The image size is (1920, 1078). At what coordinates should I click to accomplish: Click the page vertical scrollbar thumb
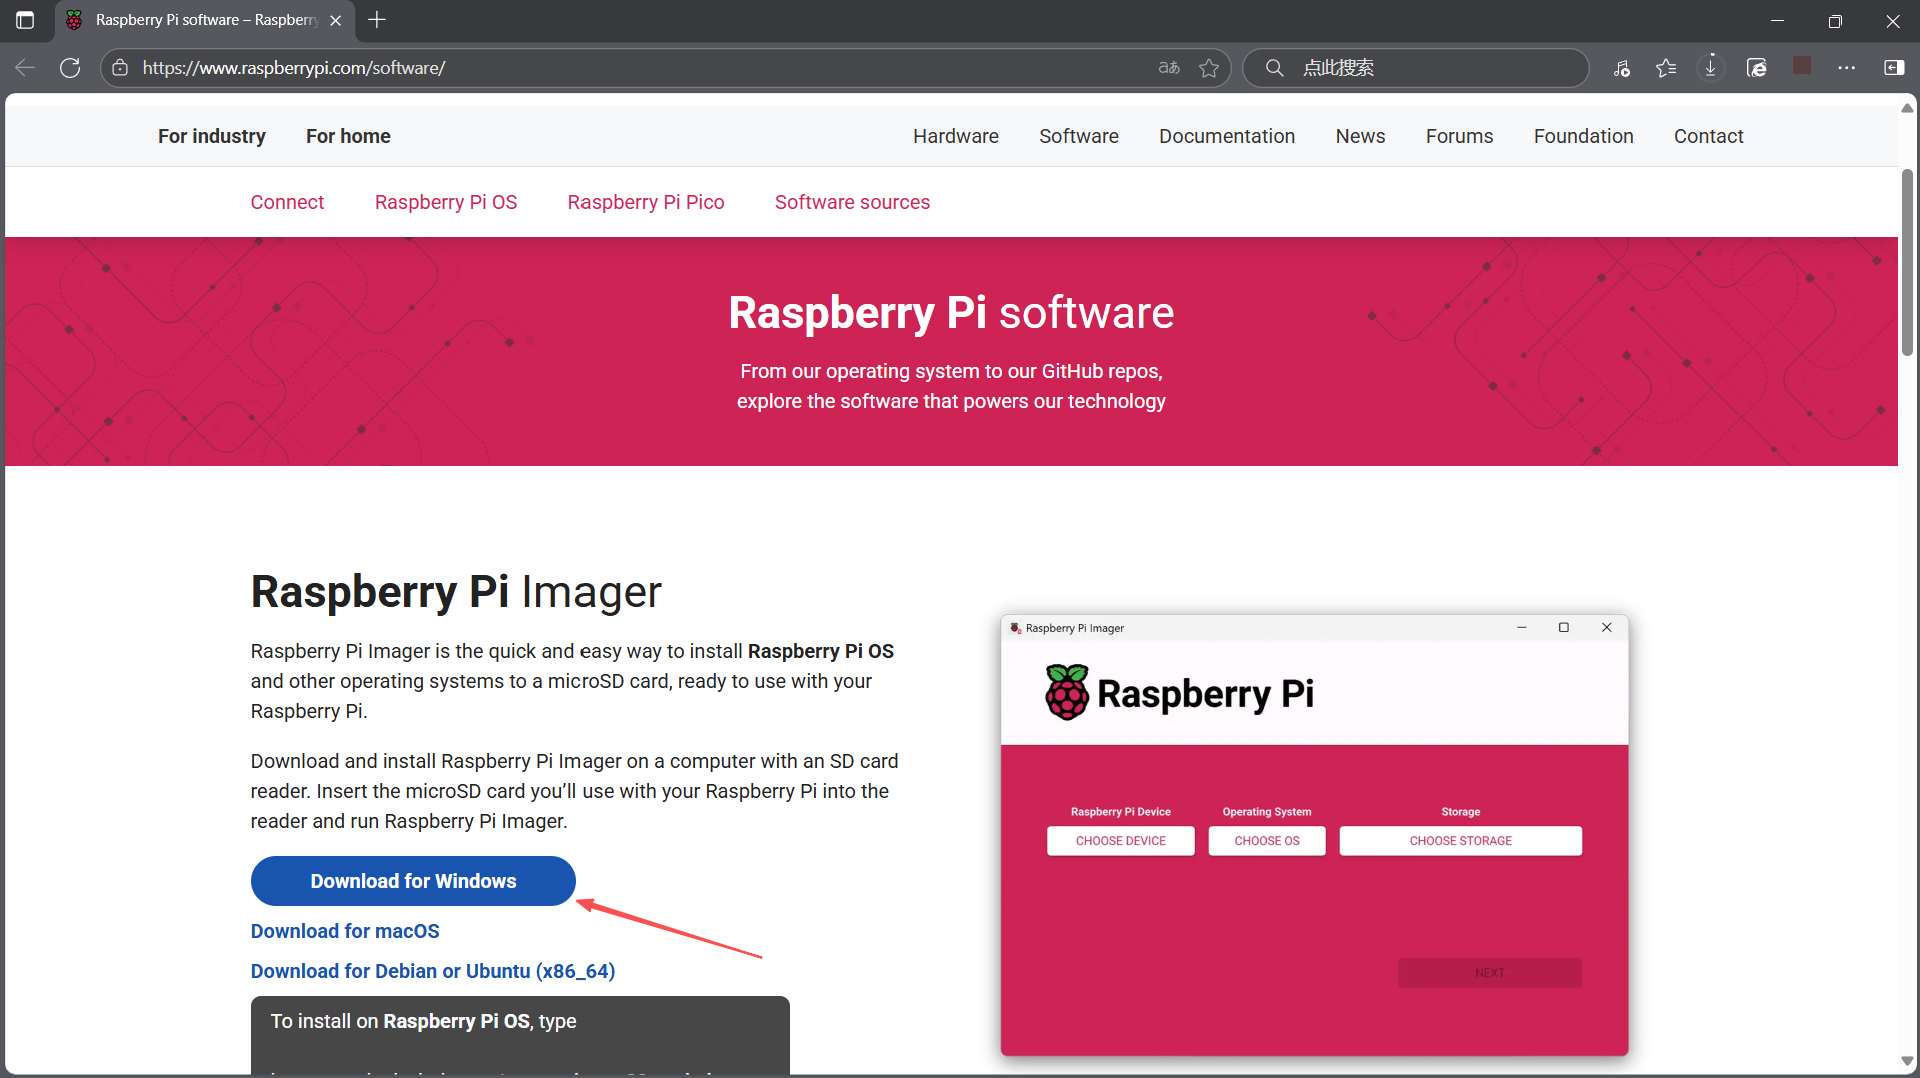coord(1908,262)
